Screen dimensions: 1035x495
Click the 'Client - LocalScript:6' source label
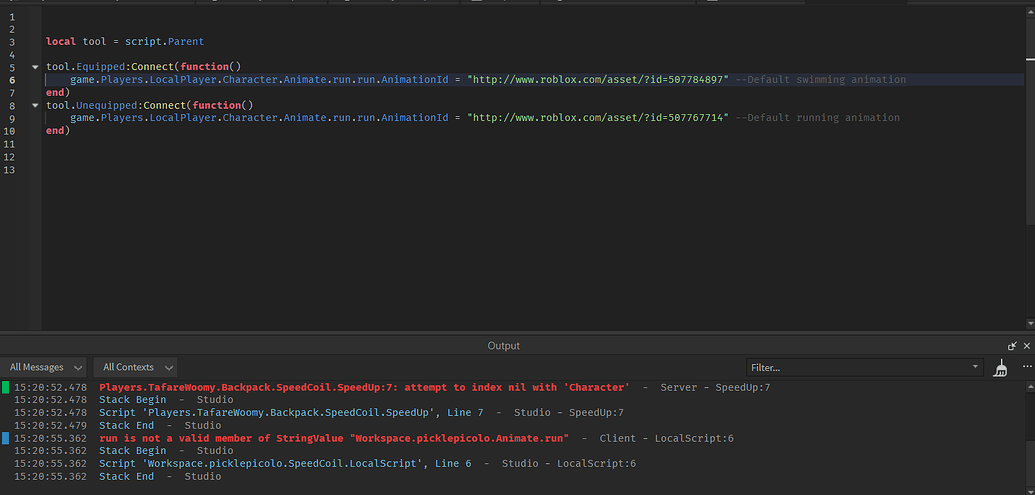click(x=667, y=438)
